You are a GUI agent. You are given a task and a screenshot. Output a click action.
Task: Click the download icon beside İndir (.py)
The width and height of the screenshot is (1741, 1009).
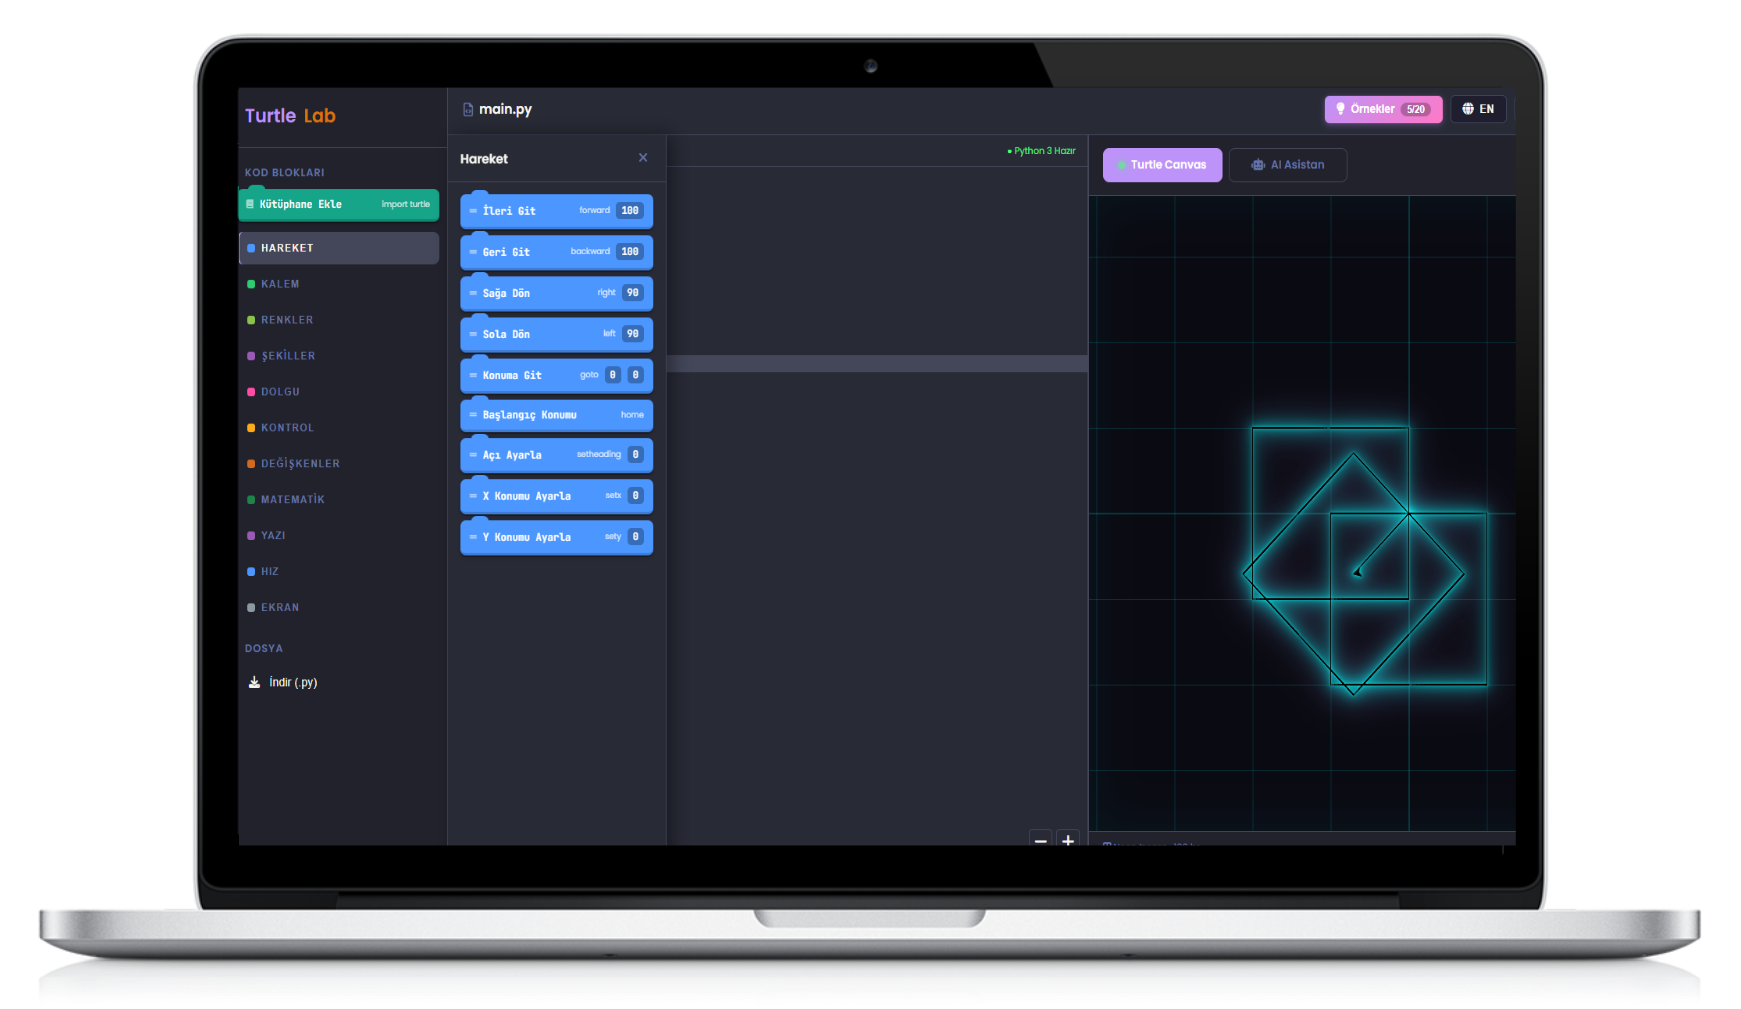click(254, 682)
